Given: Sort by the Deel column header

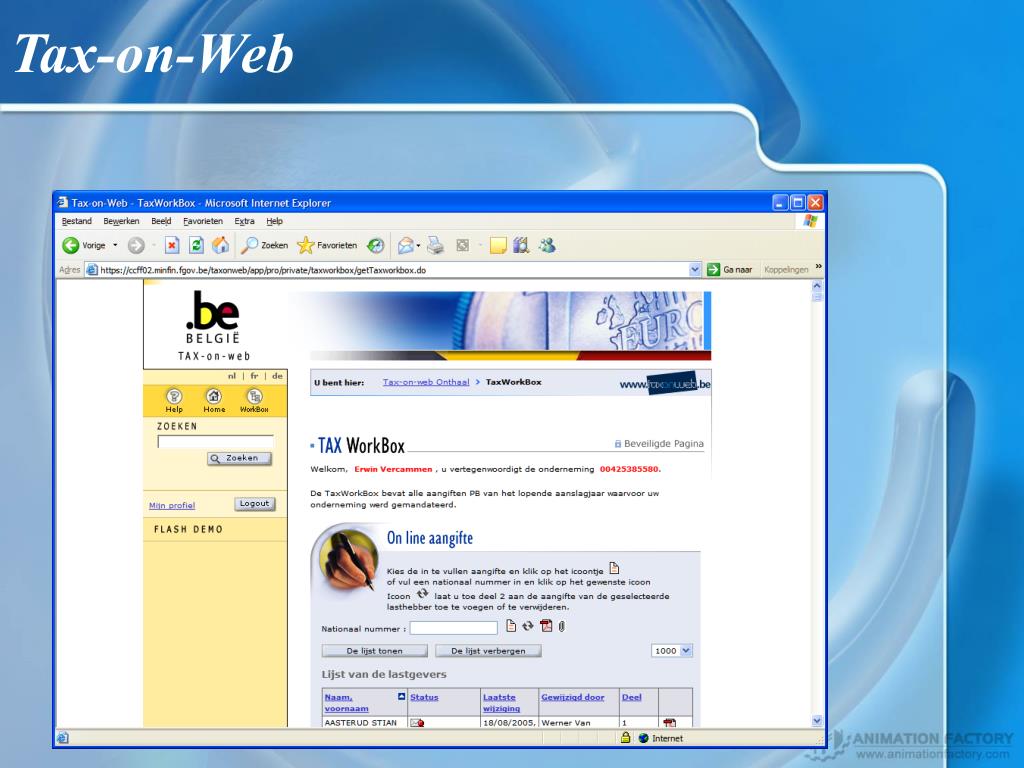Looking at the screenshot, I should tap(632, 697).
